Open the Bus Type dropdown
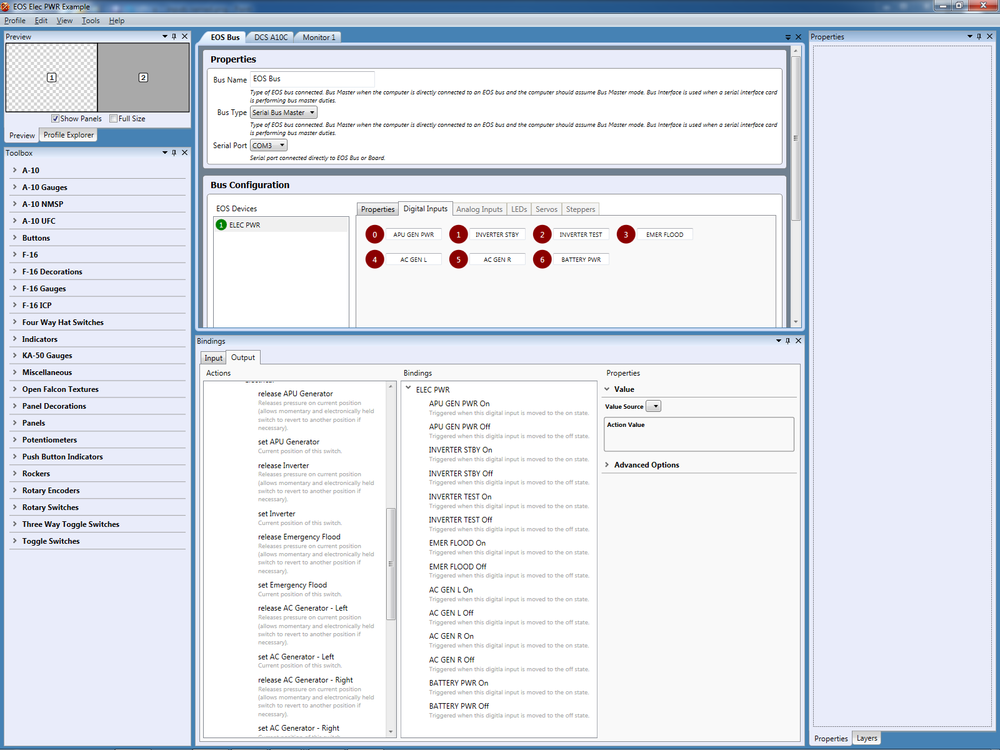The image size is (1000, 750). [x=283, y=112]
